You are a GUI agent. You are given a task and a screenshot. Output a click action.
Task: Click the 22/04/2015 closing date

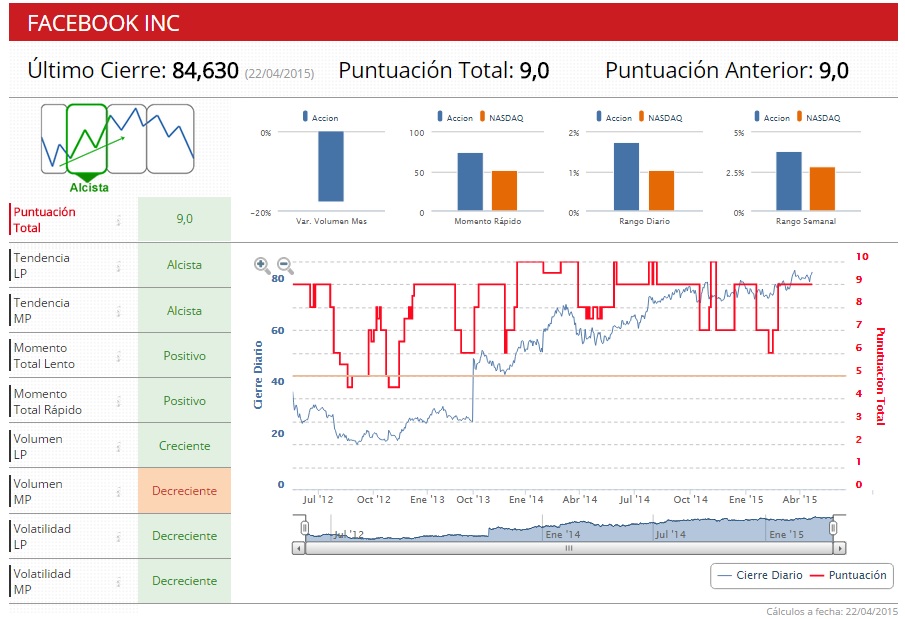click(279, 73)
